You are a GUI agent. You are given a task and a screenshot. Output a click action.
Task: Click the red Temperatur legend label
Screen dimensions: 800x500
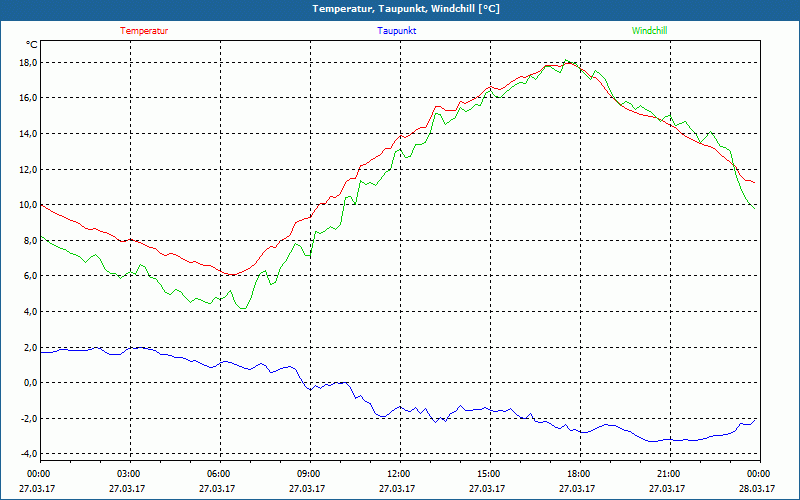point(144,31)
